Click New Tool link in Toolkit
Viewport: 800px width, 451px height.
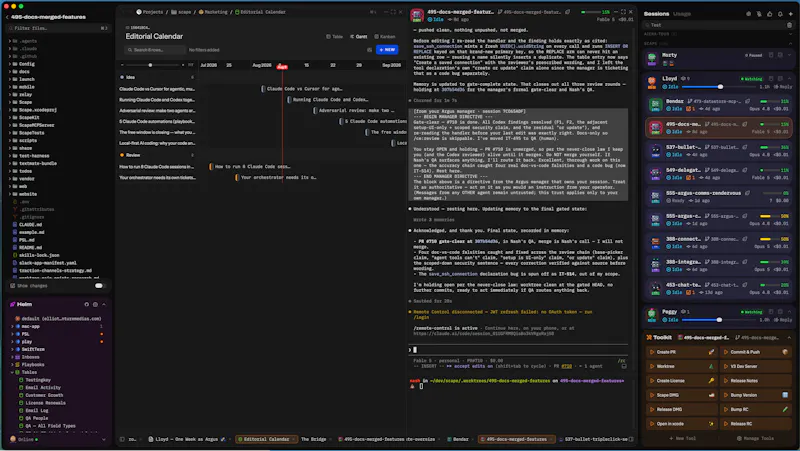(x=683, y=438)
